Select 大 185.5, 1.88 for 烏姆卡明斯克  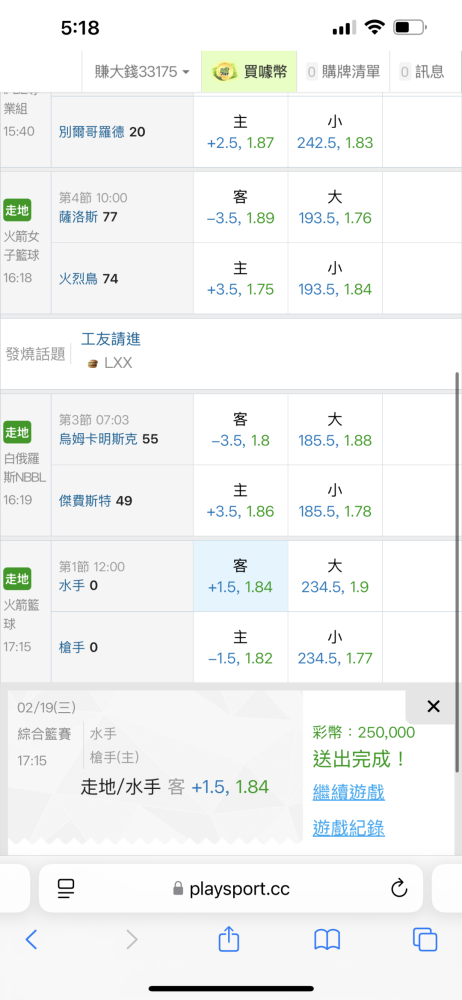point(335,430)
